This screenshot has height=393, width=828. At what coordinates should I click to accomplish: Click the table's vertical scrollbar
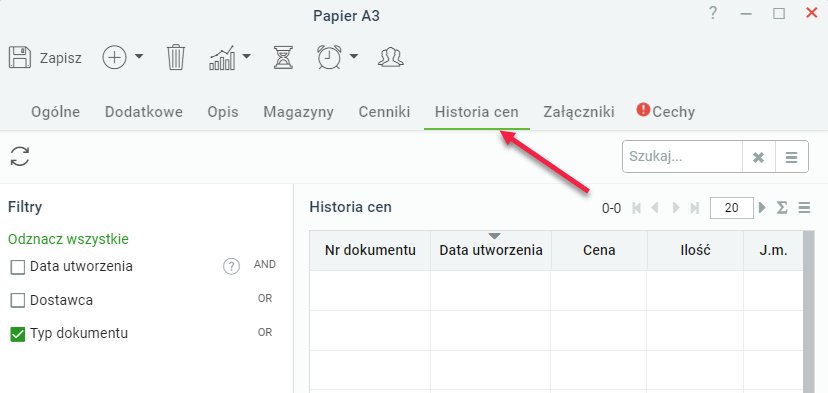click(808, 312)
